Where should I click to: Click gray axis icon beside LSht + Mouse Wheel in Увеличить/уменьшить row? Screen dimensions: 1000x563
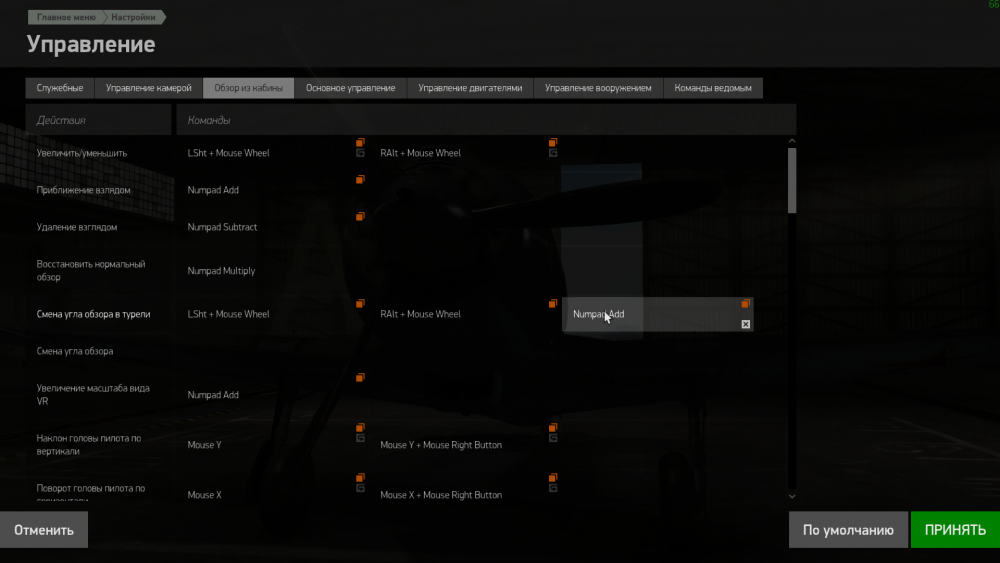pyautogui.click(x=360, y=153)
